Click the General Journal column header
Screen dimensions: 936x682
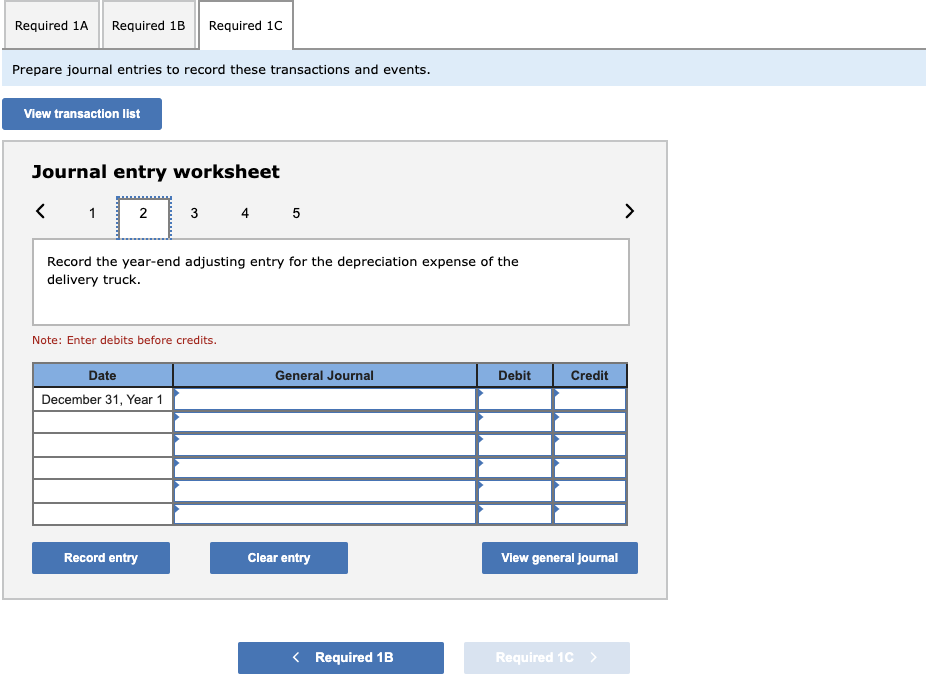pyautogui.click(x=325, y=376)
